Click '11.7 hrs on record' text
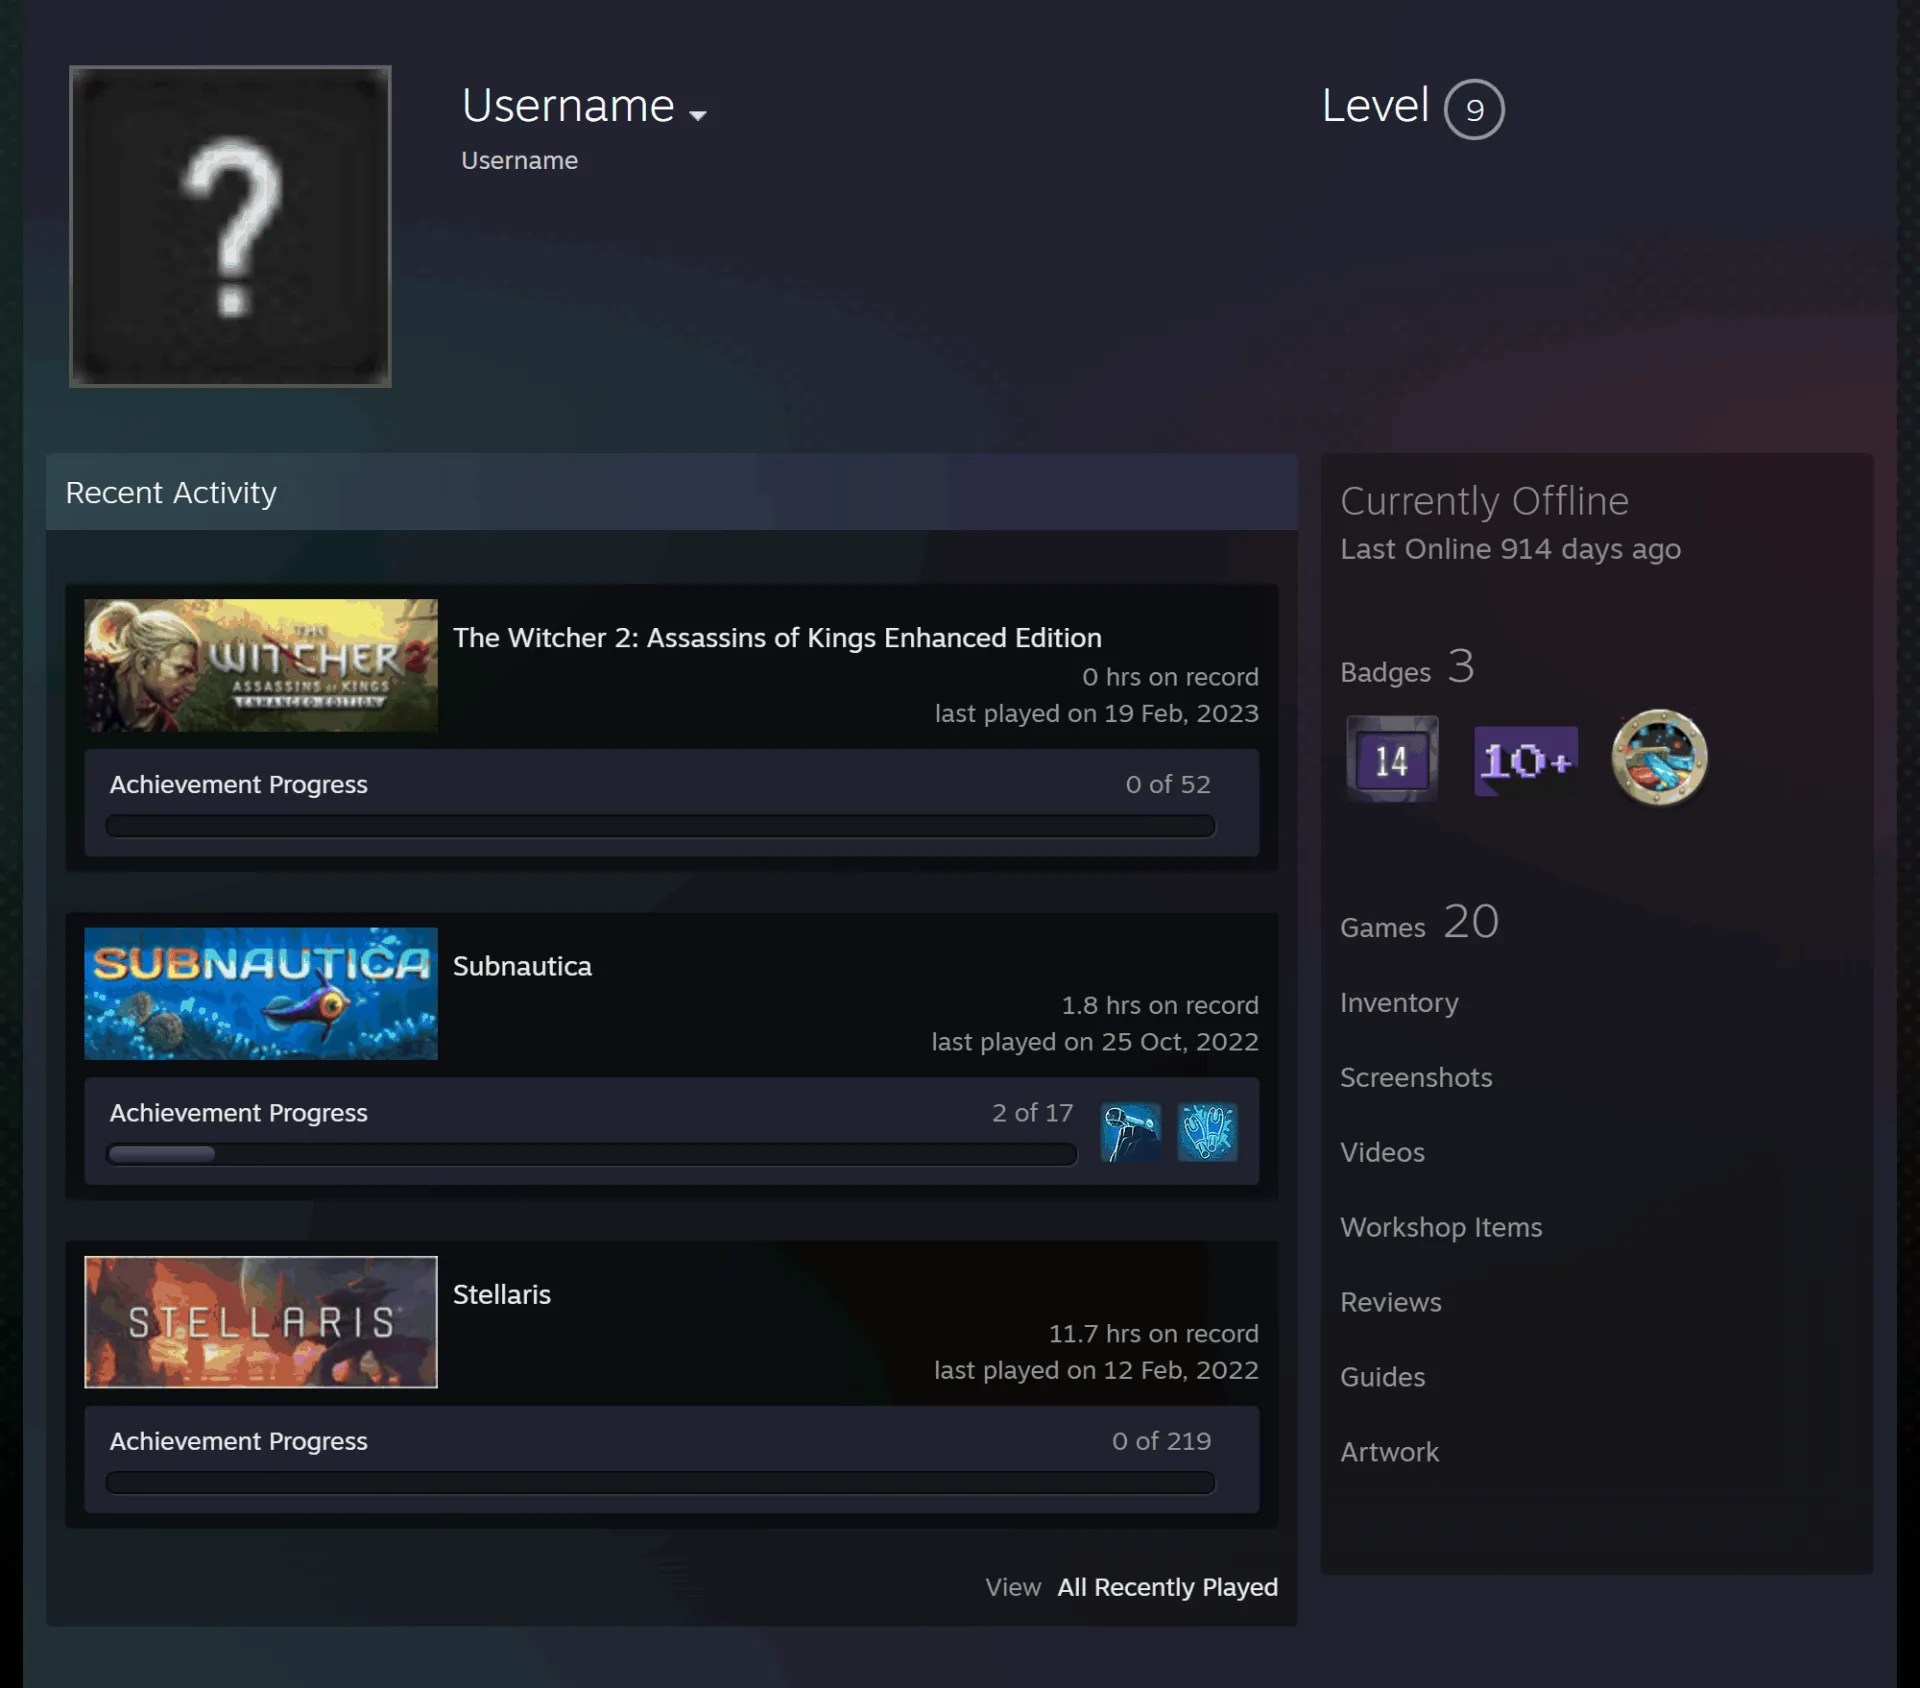This screenshot has width=1920, height=1688. [1153, 1334]
